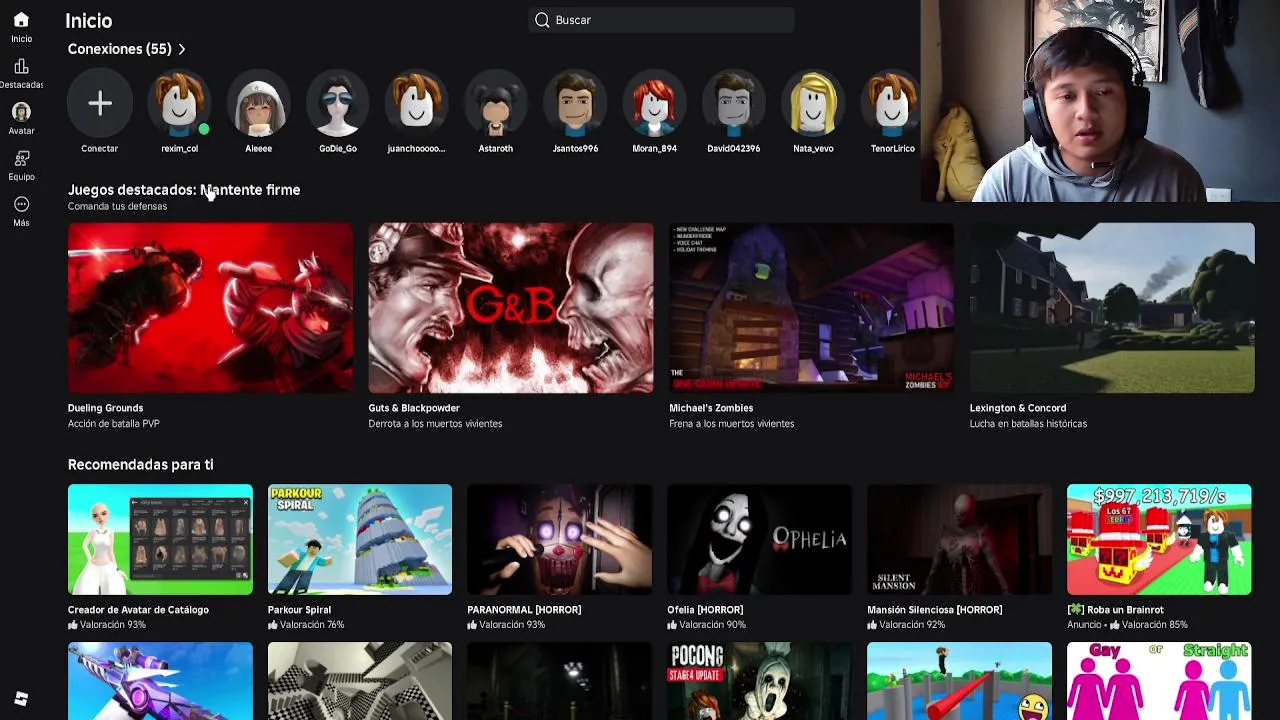
Task: Open Creador de Avatar de Catálogo thumbnail
Action: coord(160,540)
